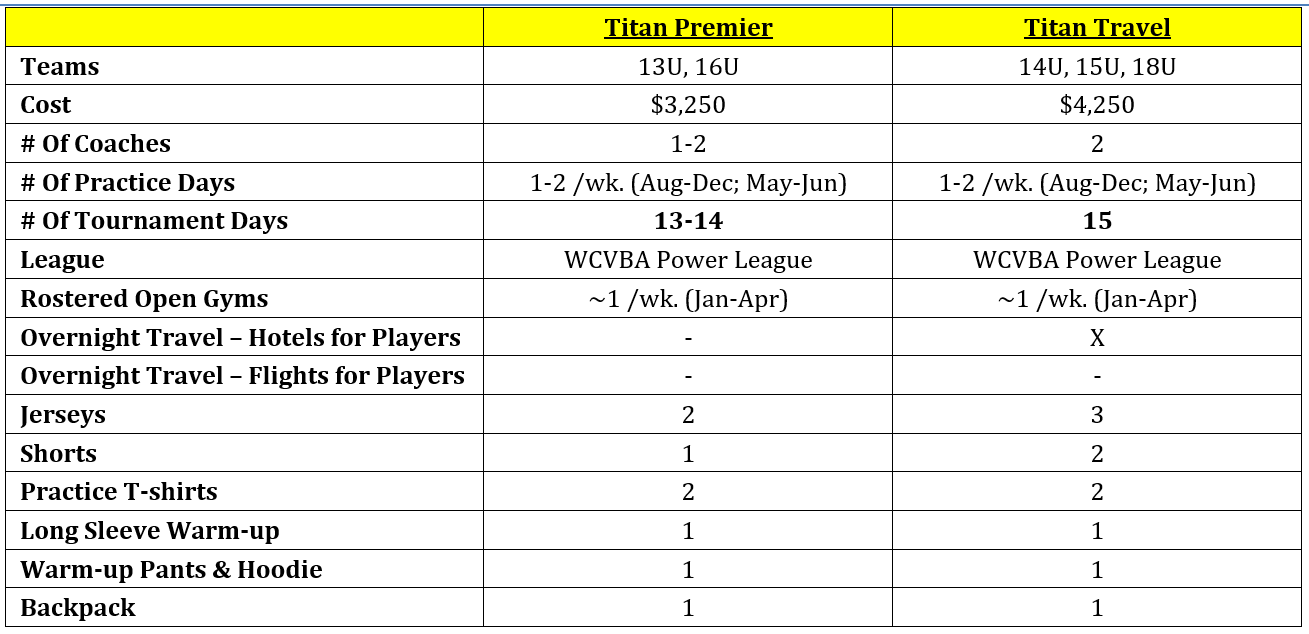Image resolution: width=1309 pixels, height=634 pixels.
Task: Click the 13-14 tournament days cell
Action: [688, 221]
